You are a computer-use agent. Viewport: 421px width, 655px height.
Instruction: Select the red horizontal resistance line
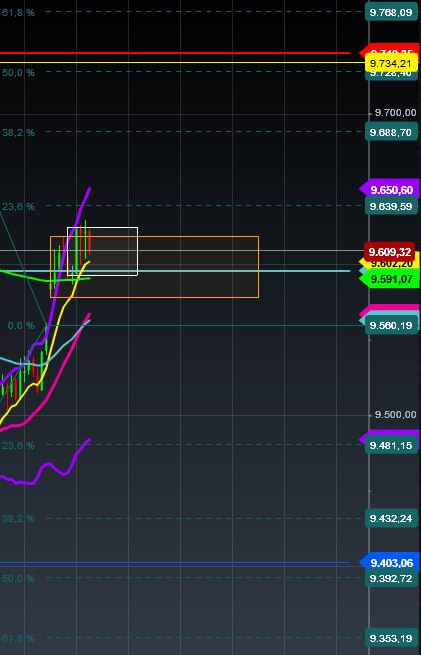coord(175,53)
